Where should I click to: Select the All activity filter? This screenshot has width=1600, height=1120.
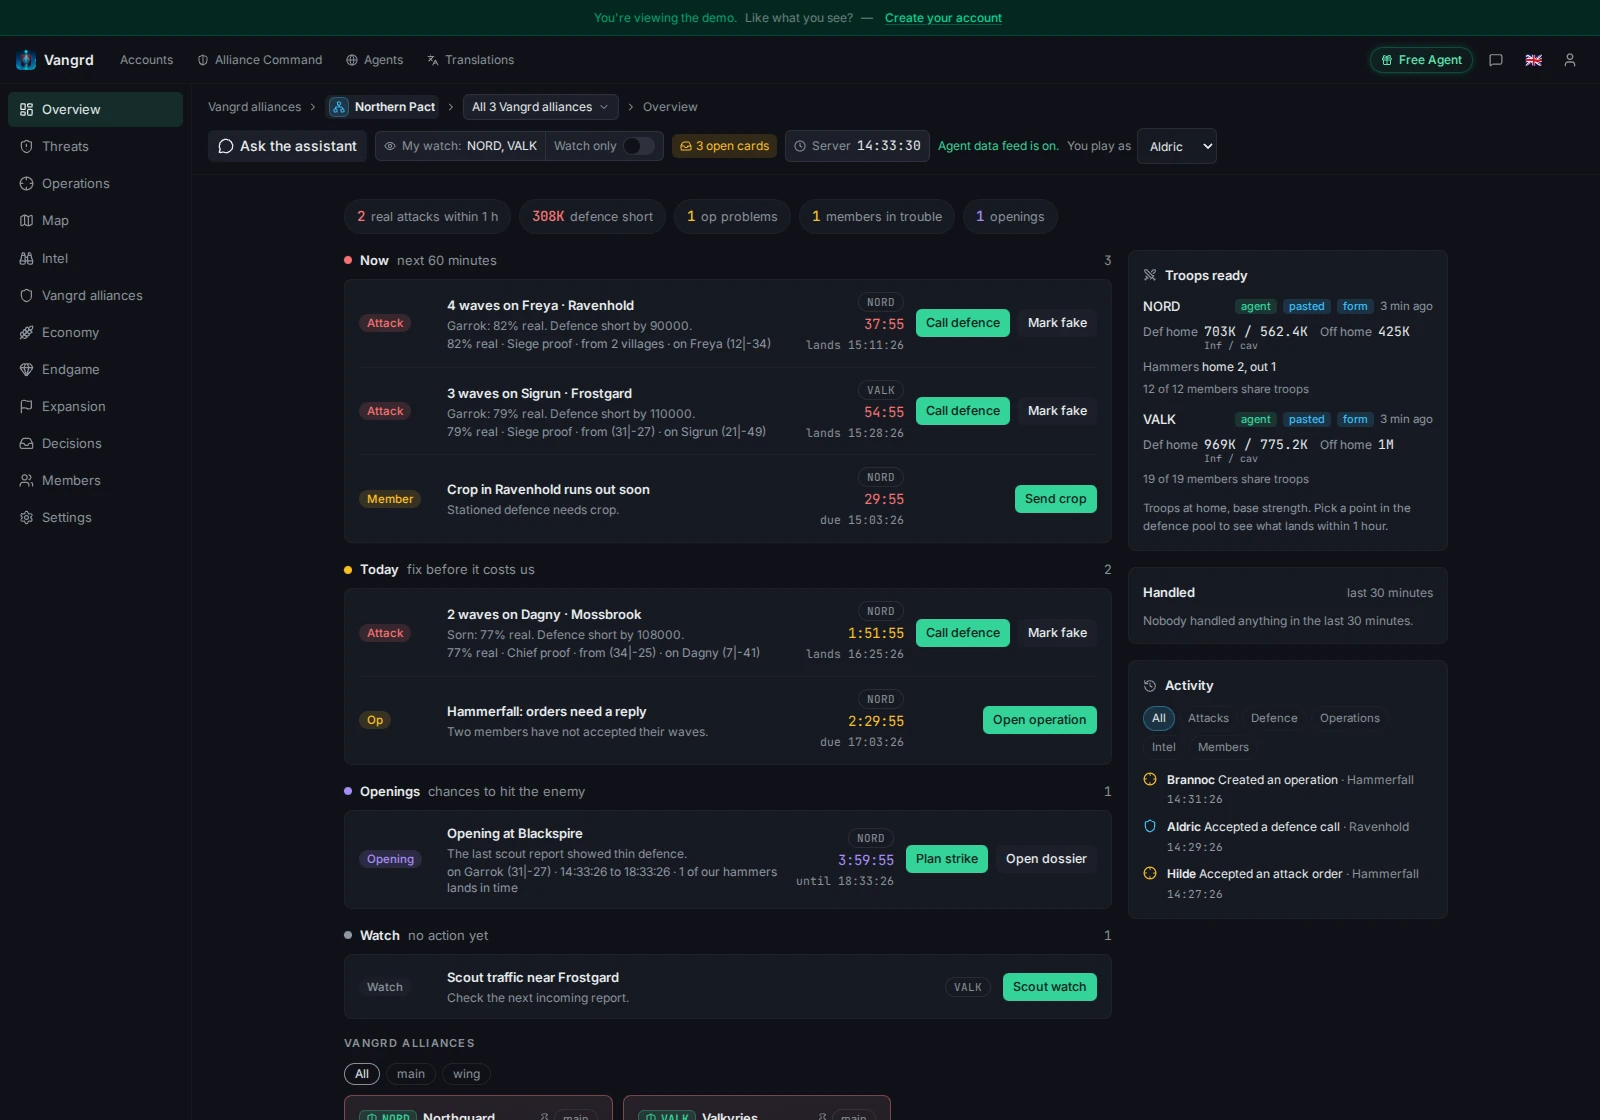coord(1159,718)
